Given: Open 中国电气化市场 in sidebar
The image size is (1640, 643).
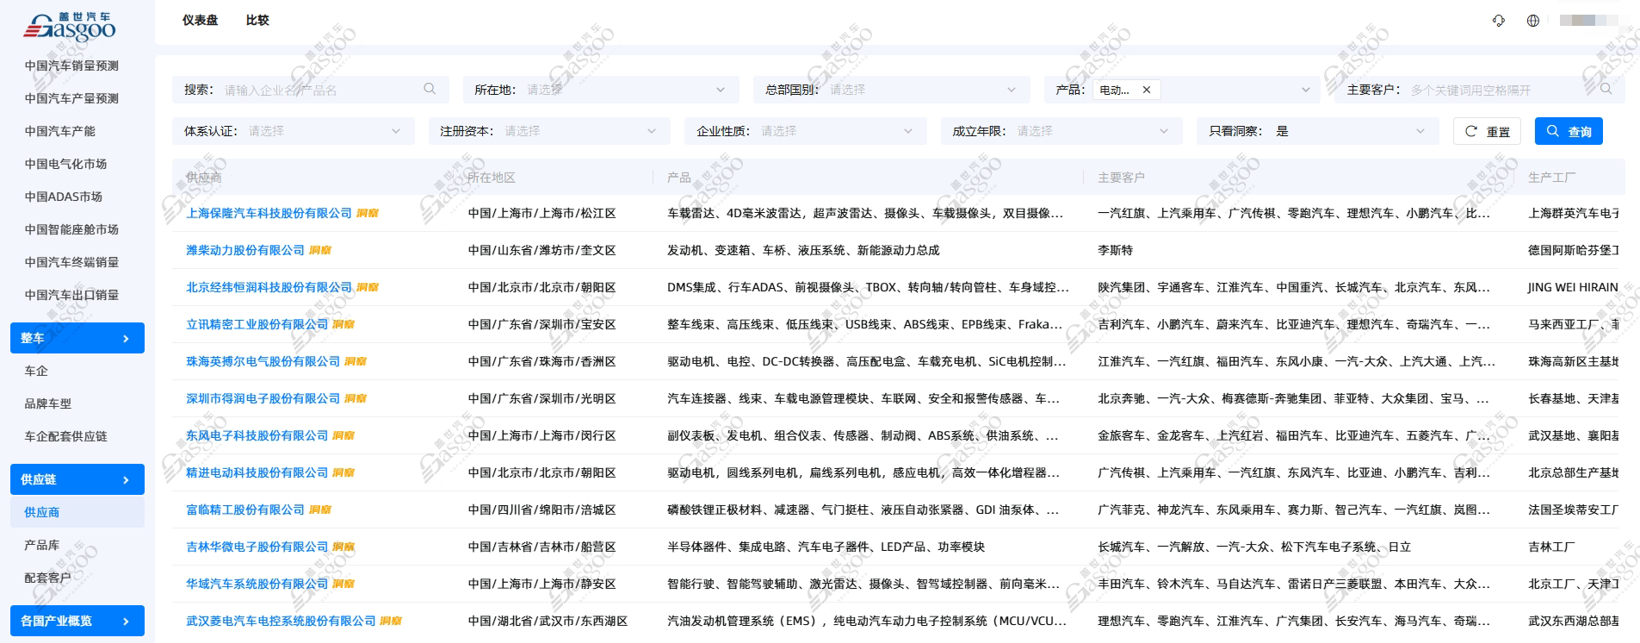Looking at the screenshot, I should tap(66, 164).
